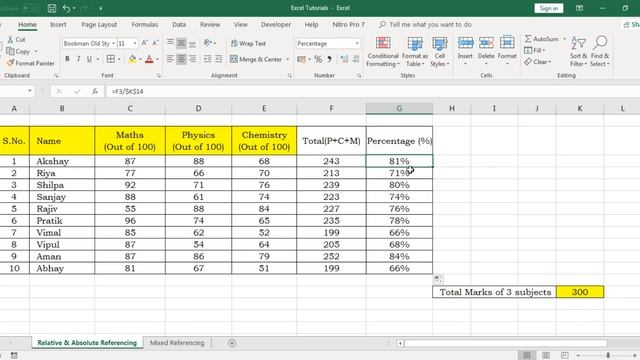Apply Percent Style format
The image size is (640, 360).
point(318,59)
